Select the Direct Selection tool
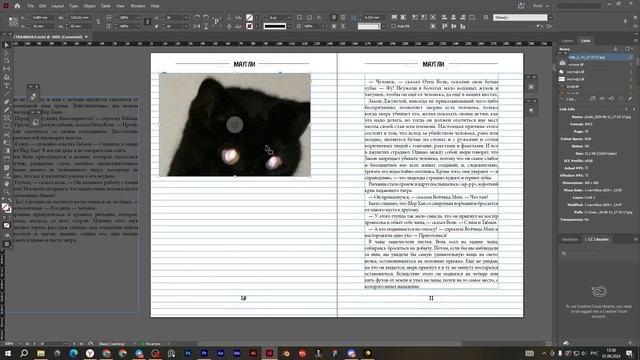The width and height of the screenshot is (640, 360). [x=7, y=53]
